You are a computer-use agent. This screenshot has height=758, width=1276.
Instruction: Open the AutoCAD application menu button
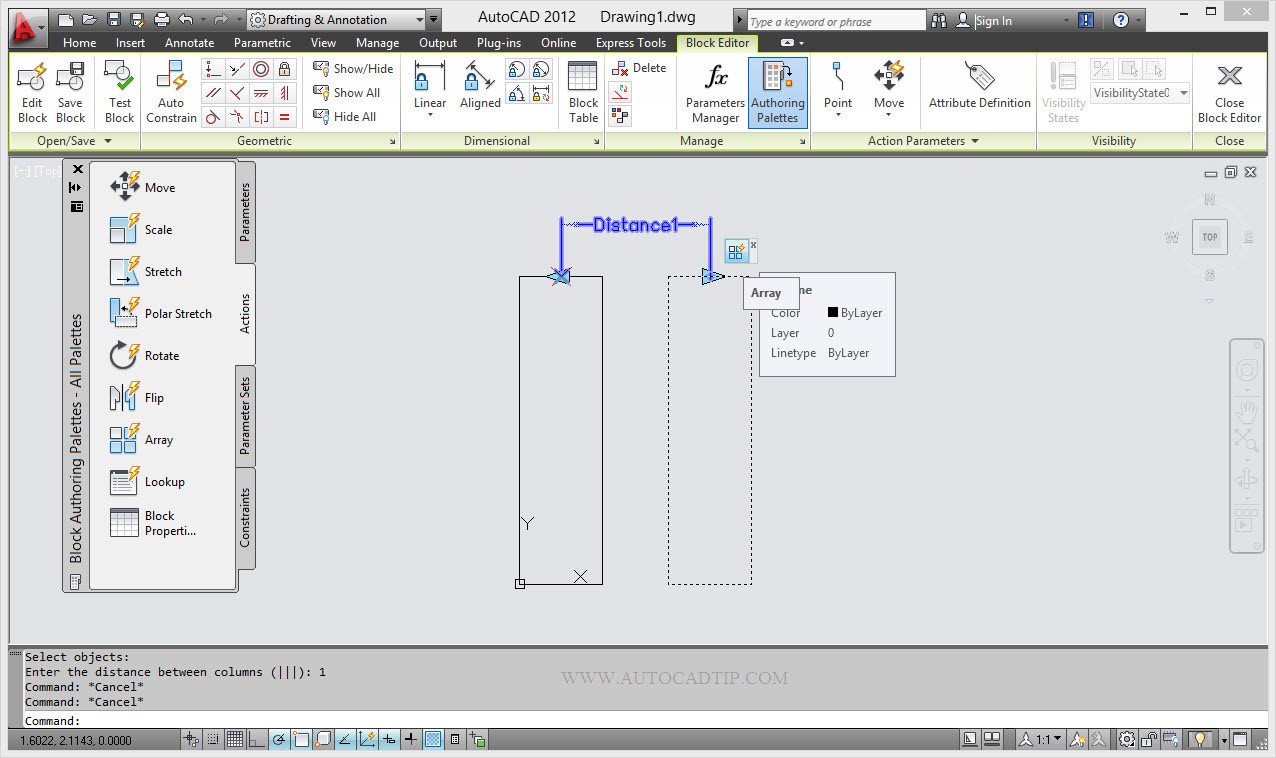(28, 26)
